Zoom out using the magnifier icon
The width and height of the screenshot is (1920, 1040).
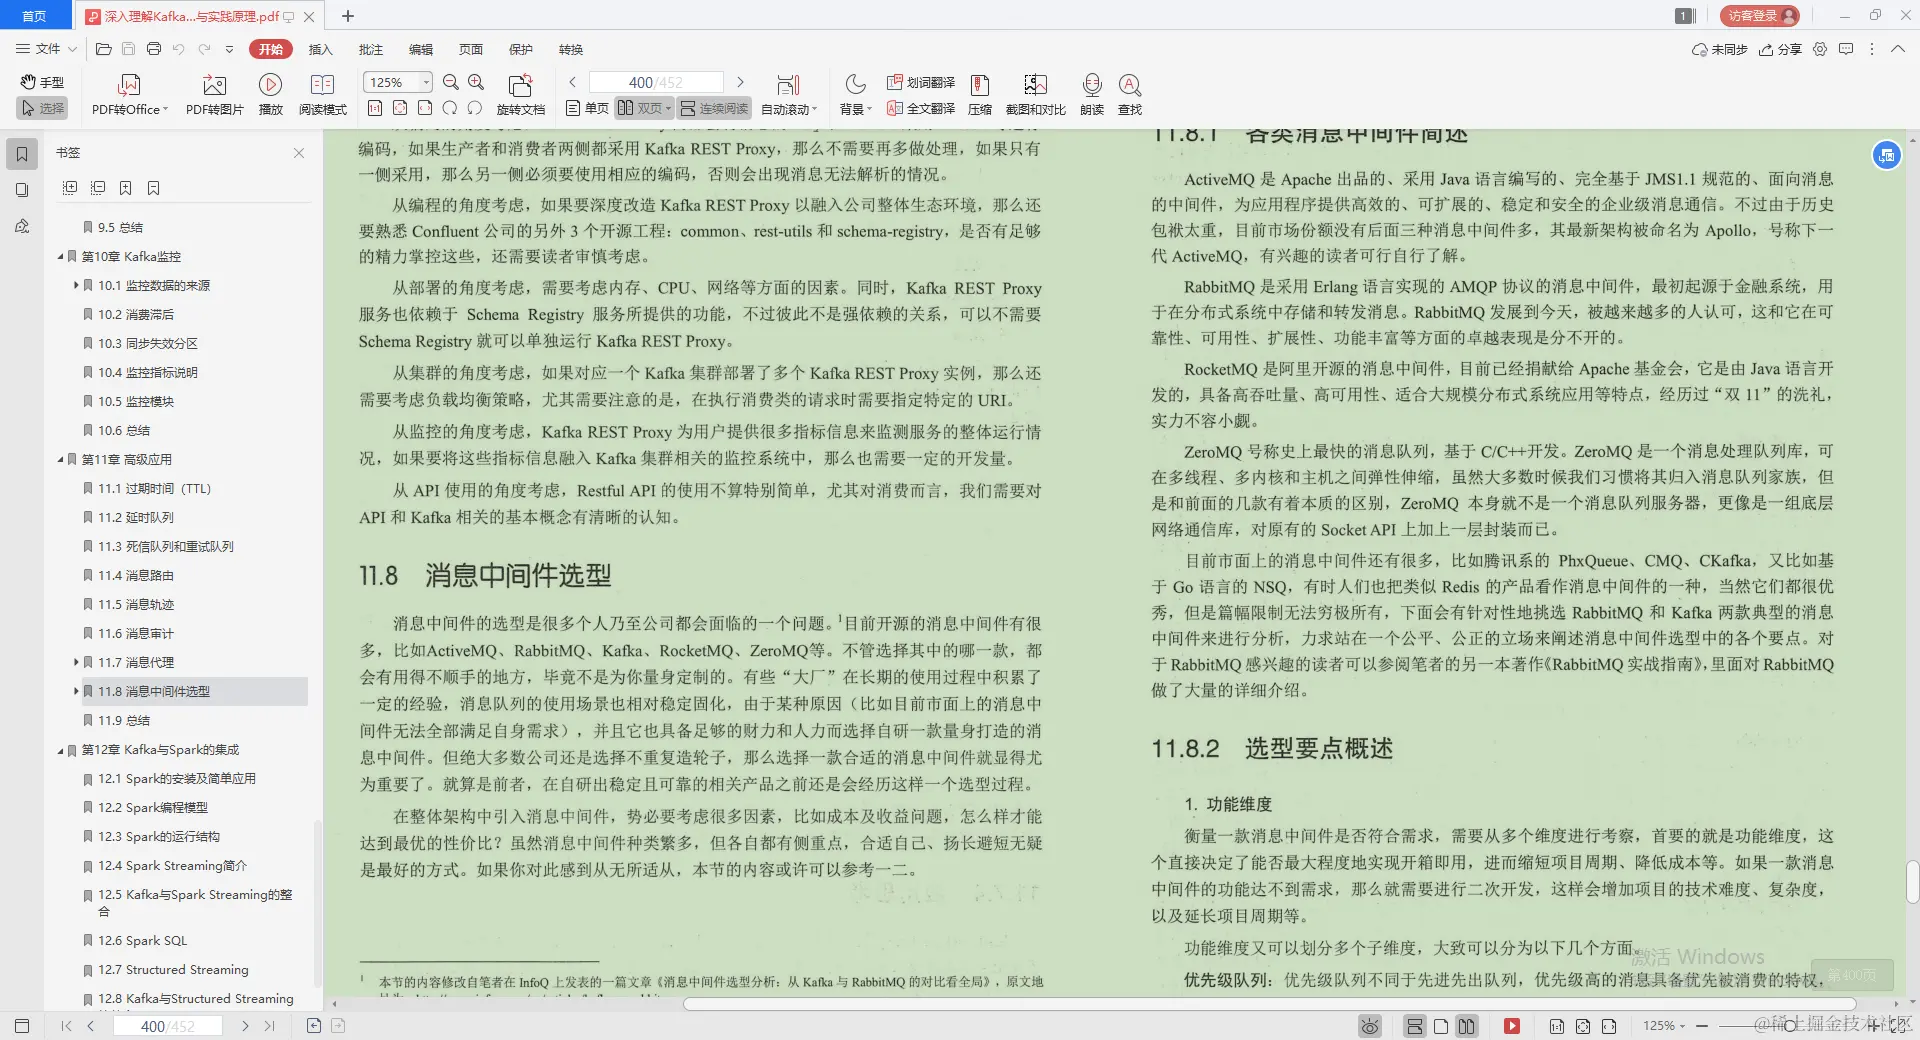[x=450, y=83]
